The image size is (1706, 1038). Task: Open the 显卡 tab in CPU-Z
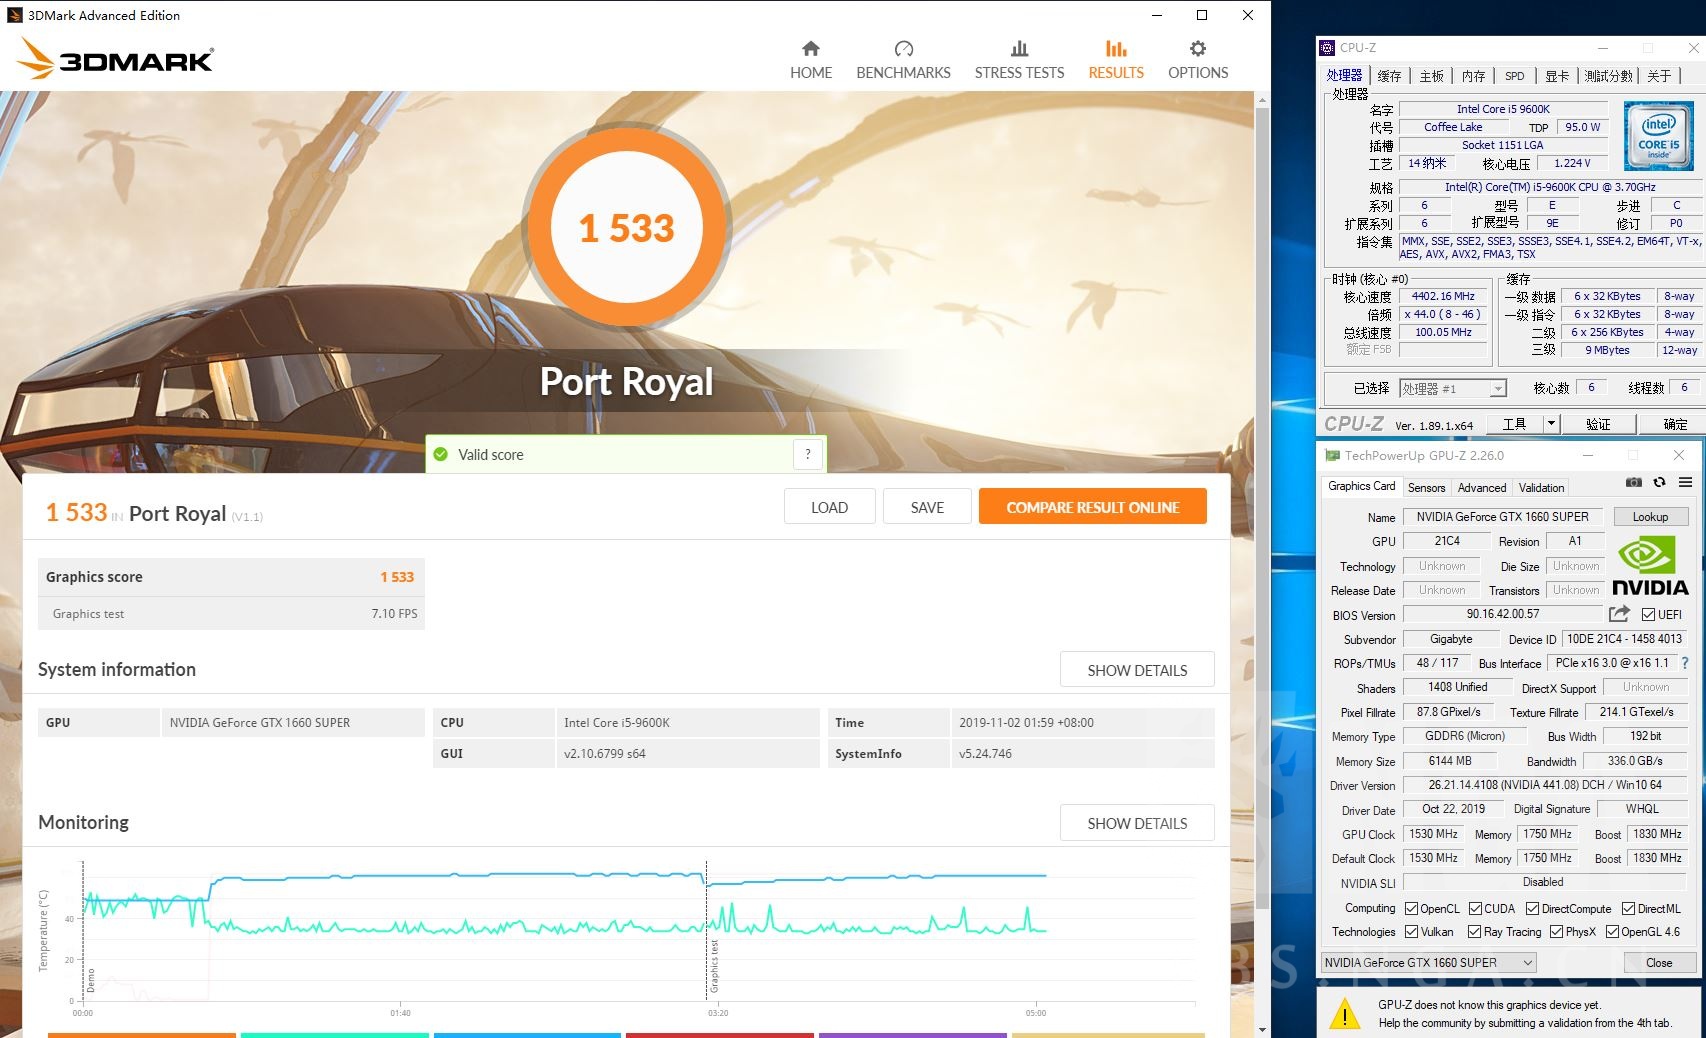pyautogui.click(x=1557, y=76)
